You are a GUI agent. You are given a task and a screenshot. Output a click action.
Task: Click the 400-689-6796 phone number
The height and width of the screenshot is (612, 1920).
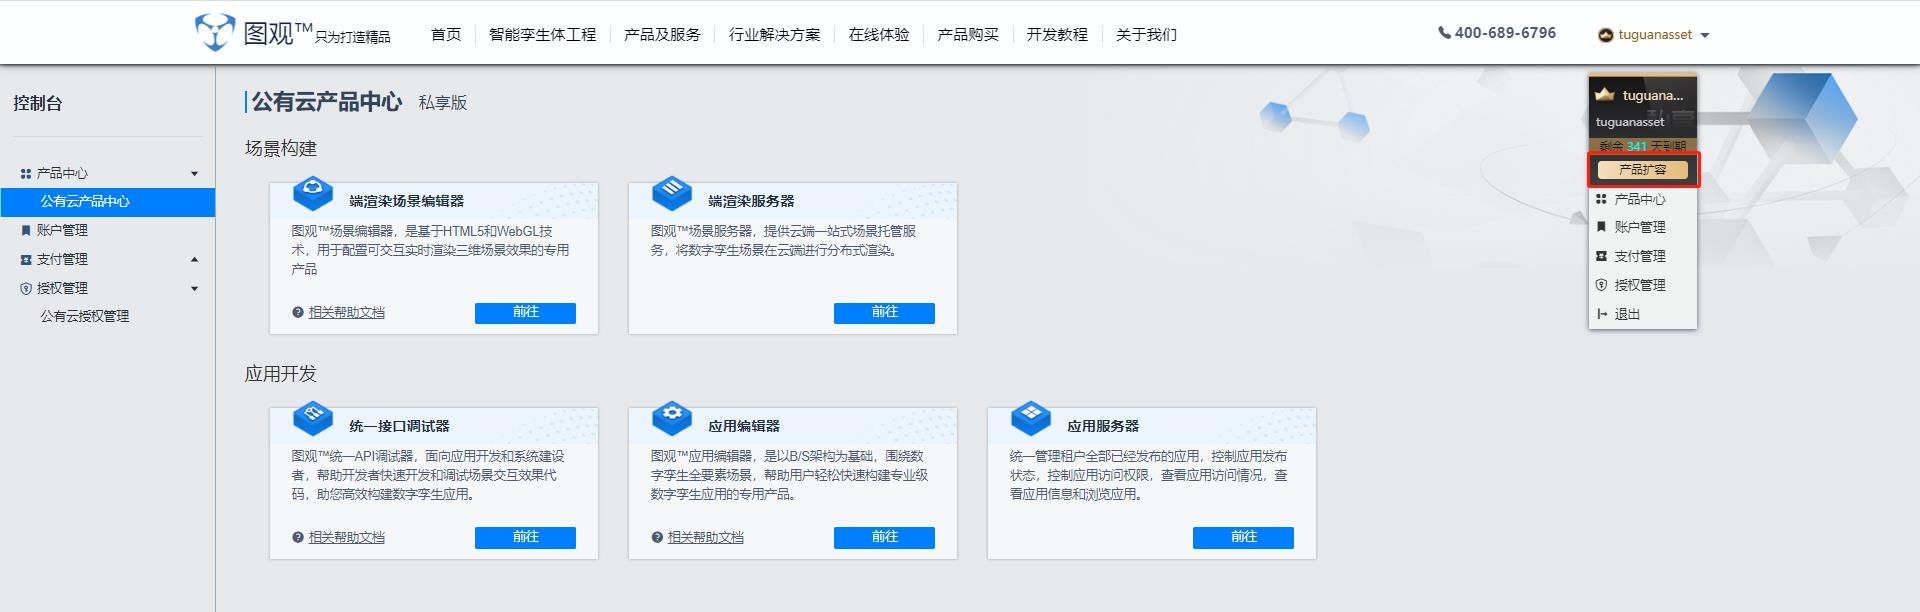pyautogui.click(x=1505, y=33)
